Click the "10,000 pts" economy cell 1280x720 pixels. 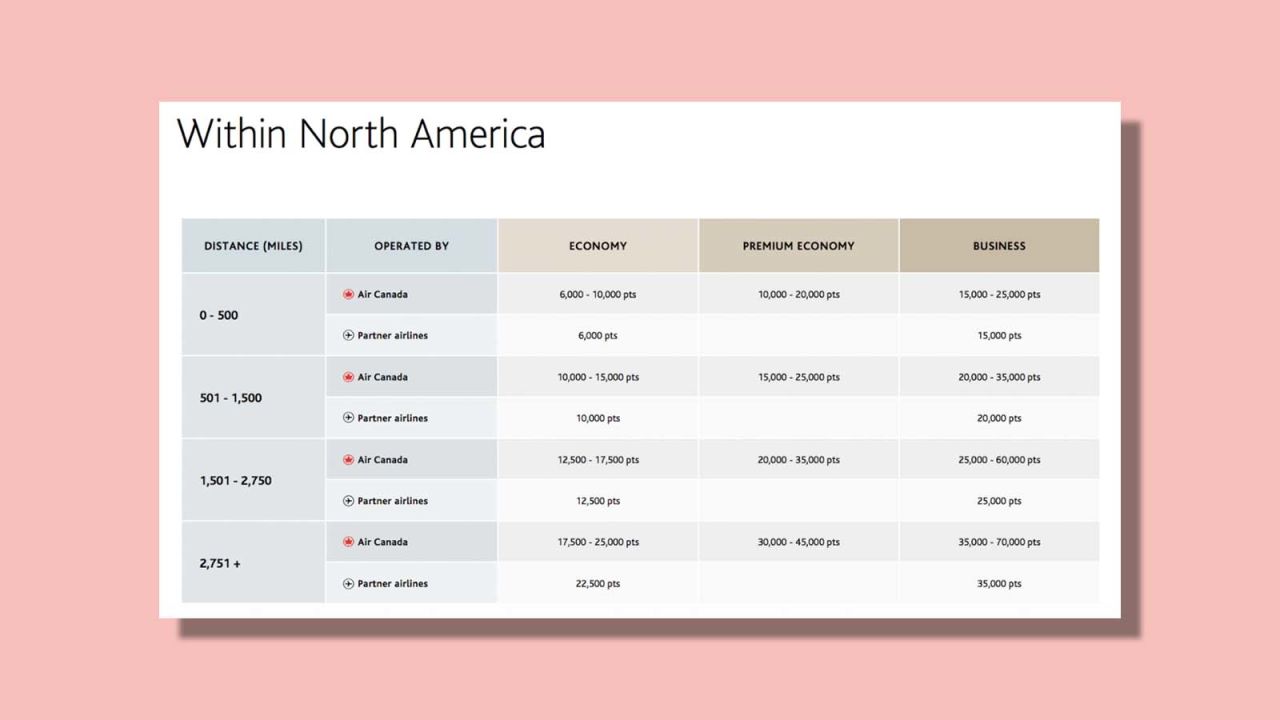(598, 418)
